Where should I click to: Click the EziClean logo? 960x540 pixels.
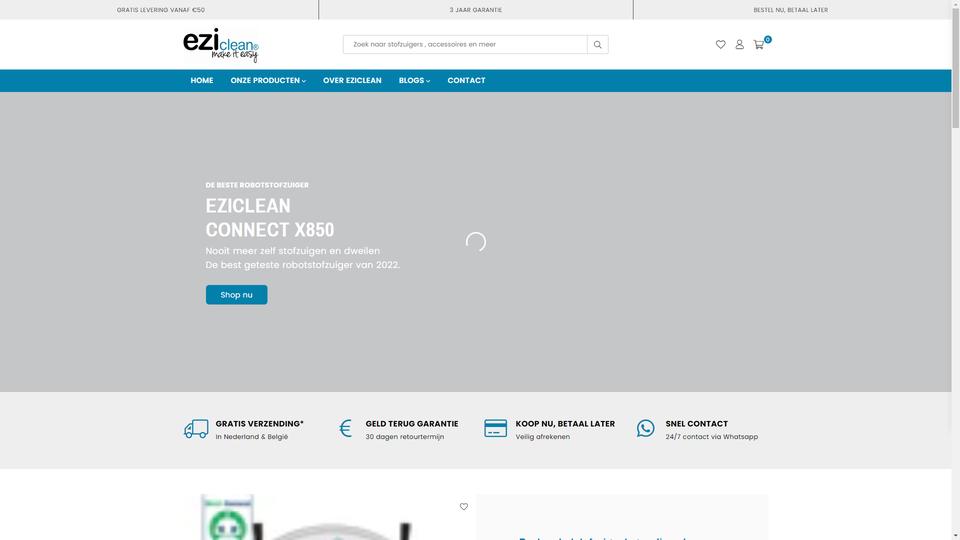point(221,45)
